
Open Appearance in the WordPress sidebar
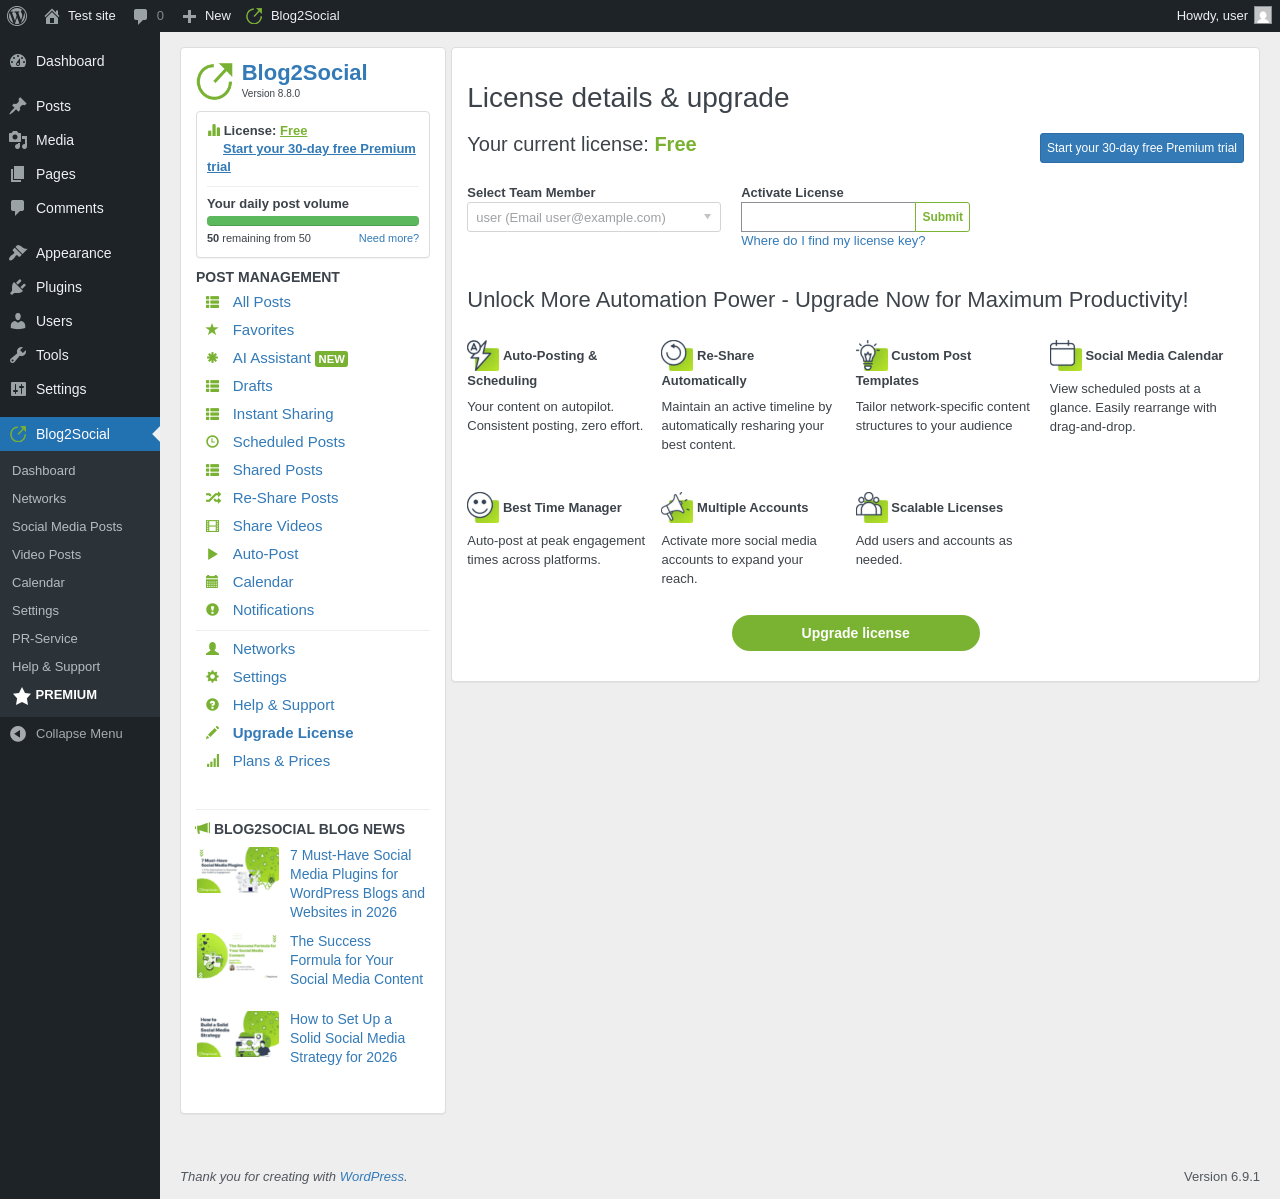(x=80, y=253)
